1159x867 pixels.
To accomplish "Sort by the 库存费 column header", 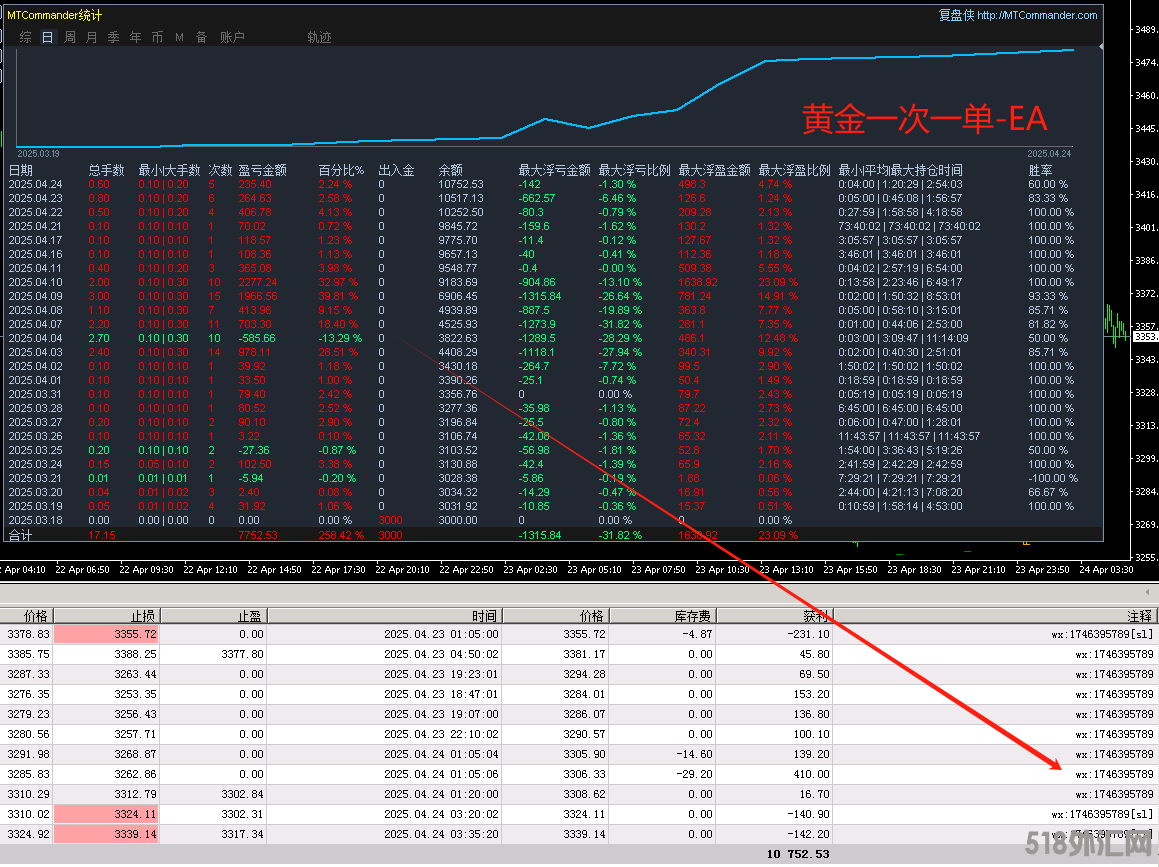I will click(662, 616).
